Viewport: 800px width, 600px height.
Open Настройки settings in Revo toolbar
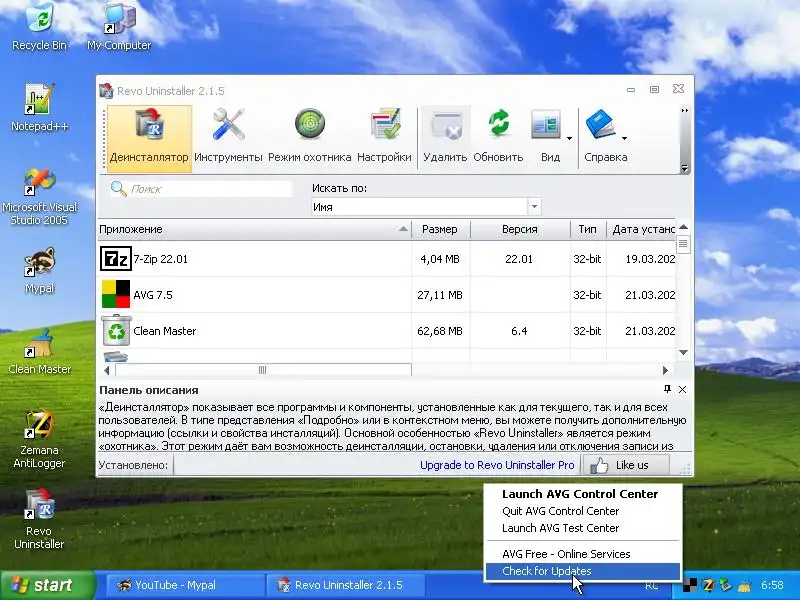click(x=384, y=138)
